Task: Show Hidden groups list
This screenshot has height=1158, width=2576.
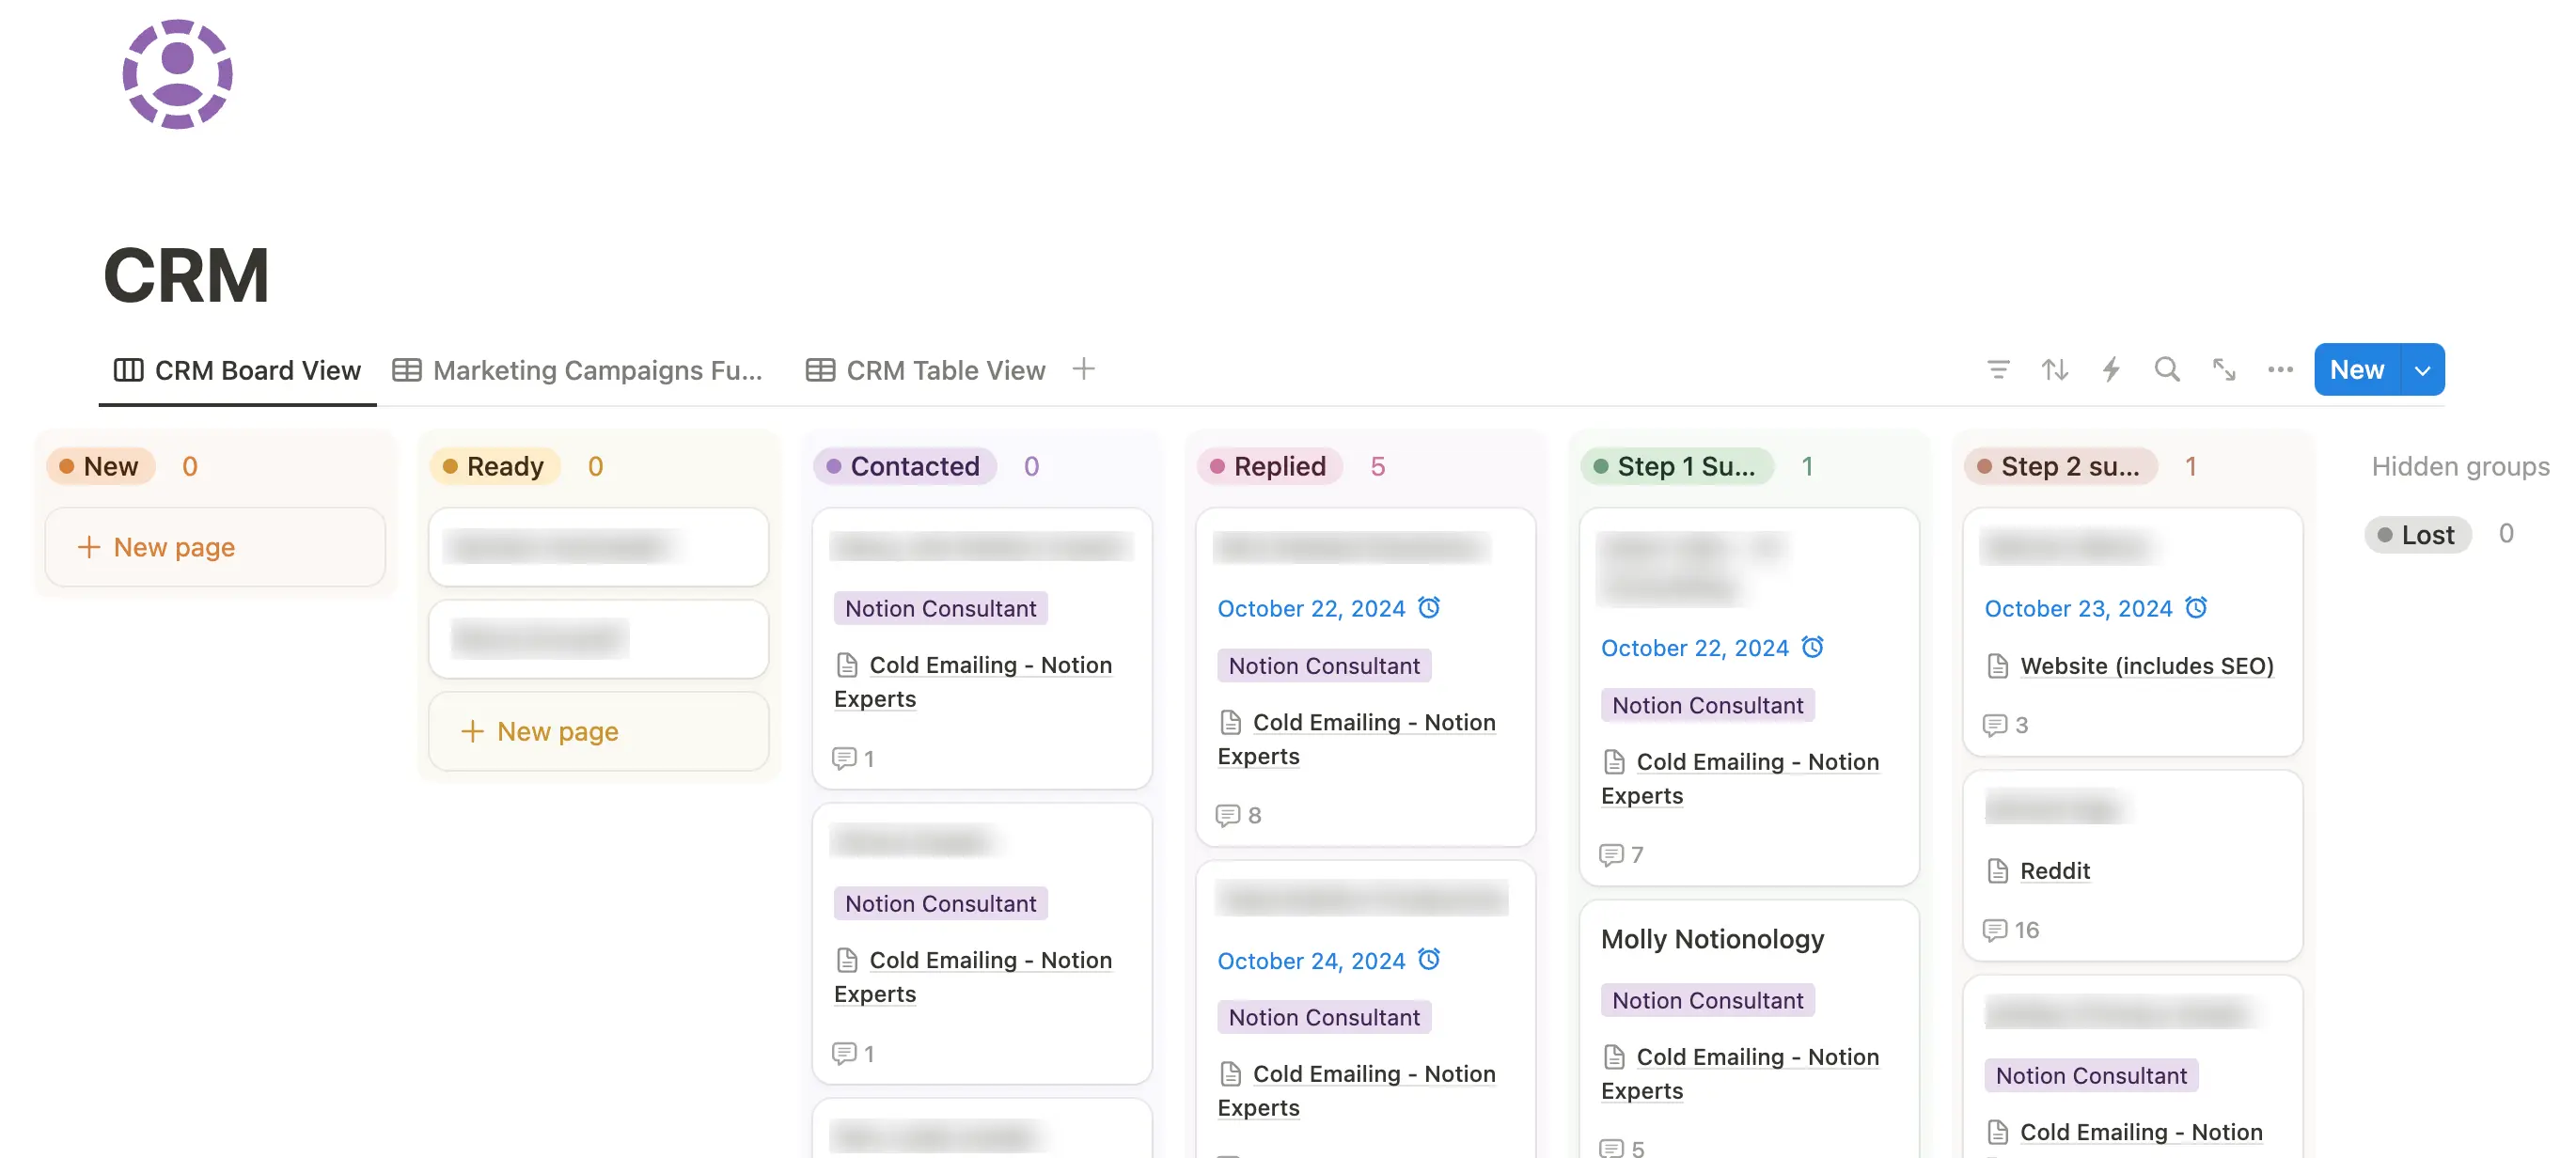Action: point(2460,466)
